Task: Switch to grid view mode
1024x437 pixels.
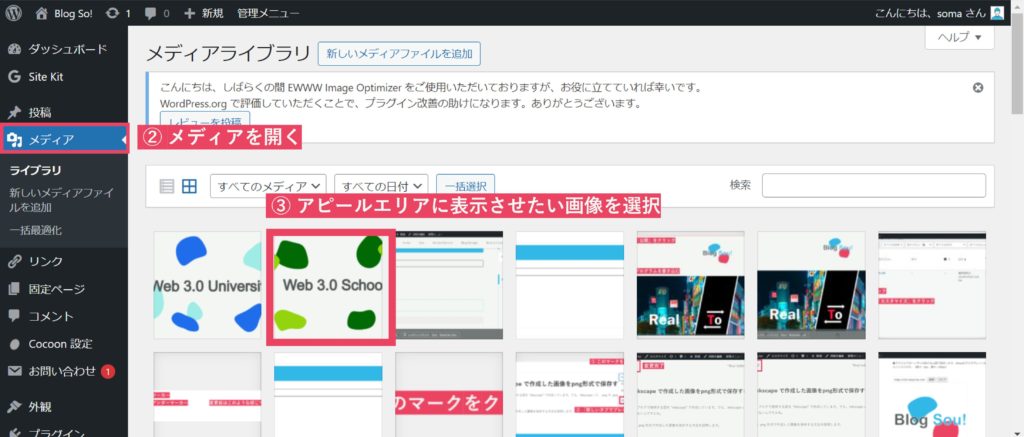Action: point(189,186)
